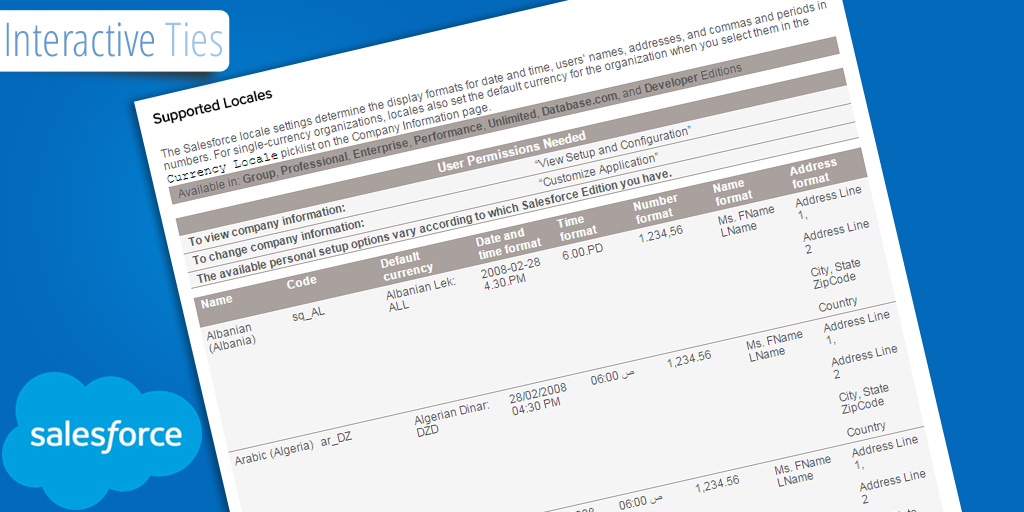The width and height of the screenshot is (1024, 512).
Task: Select the sq_AL locale code cell
Action: pos(308,314)
